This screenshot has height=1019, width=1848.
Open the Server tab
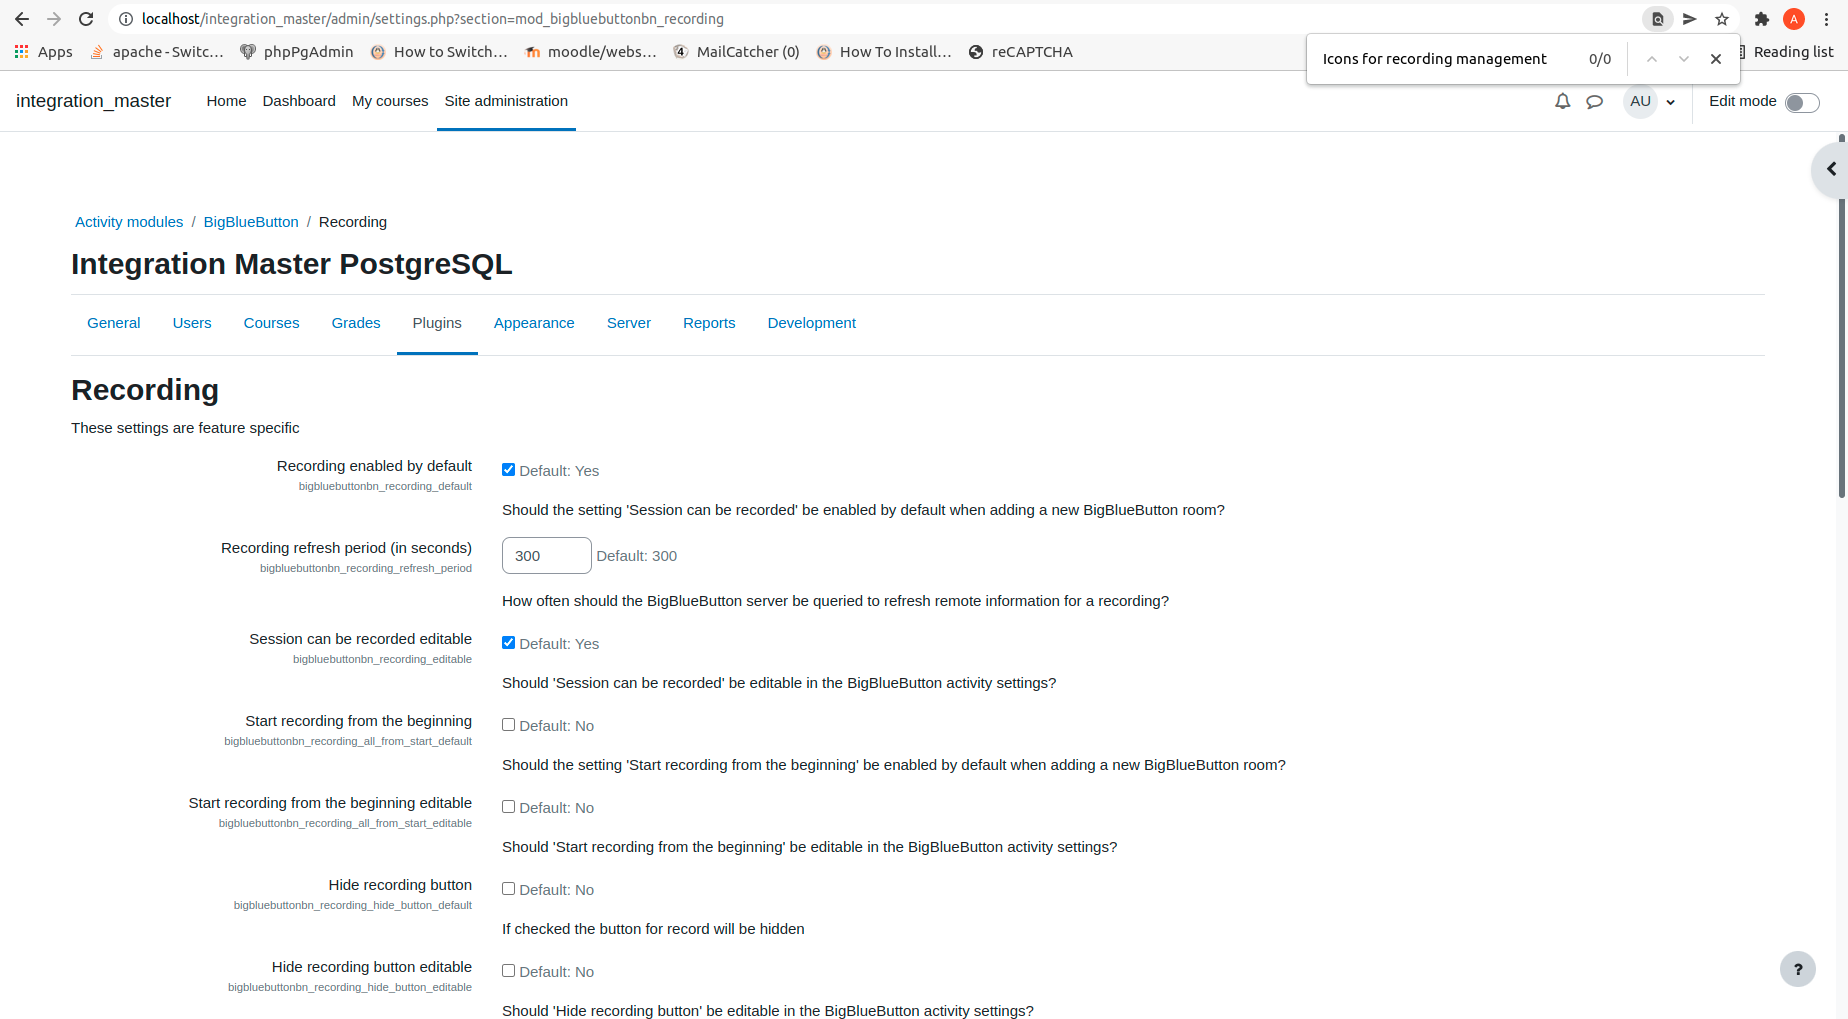click(x=629, y=323)
